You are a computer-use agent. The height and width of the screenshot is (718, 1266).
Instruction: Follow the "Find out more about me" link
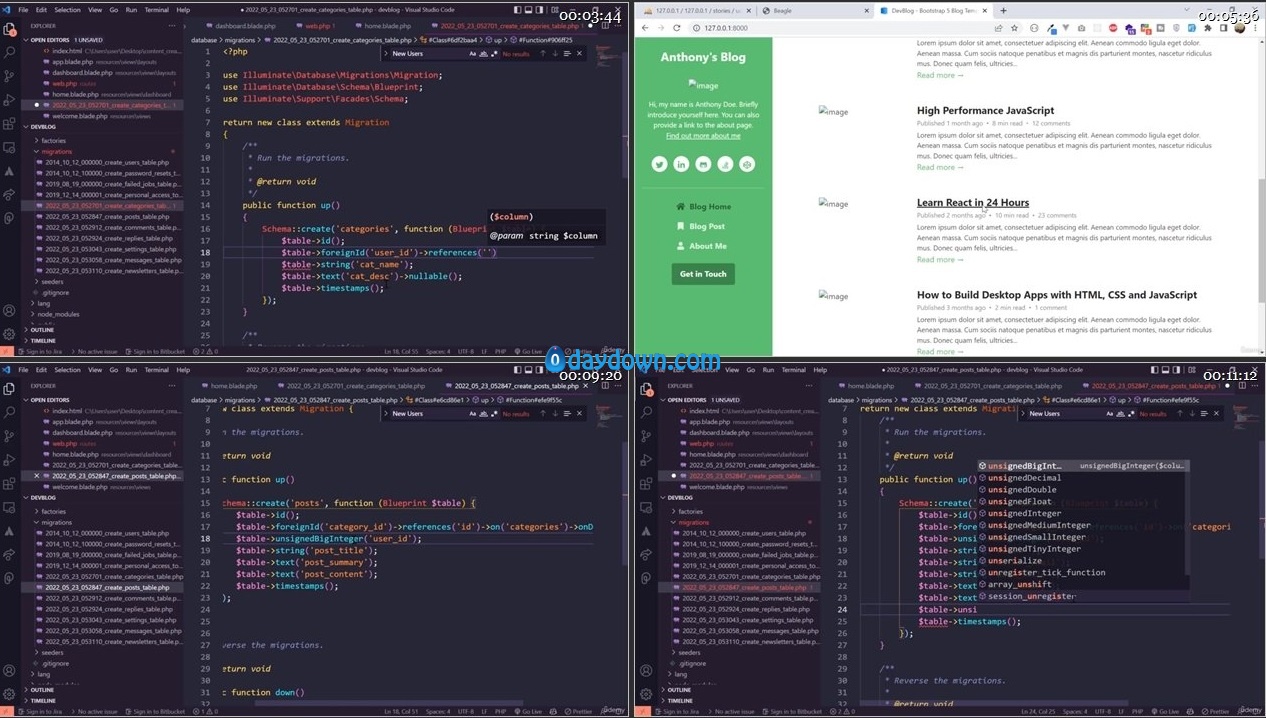(x=703, y=136)
